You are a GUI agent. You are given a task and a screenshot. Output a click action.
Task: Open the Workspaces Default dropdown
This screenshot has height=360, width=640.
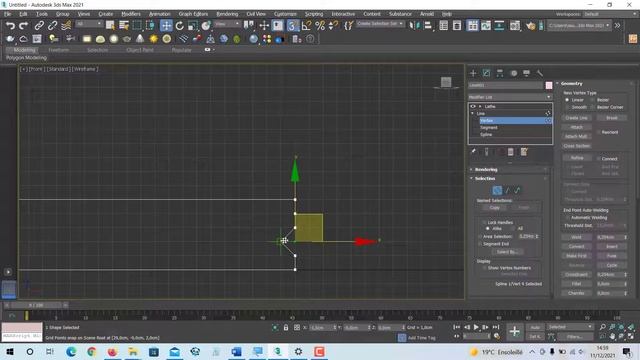(x=609, y=14)
